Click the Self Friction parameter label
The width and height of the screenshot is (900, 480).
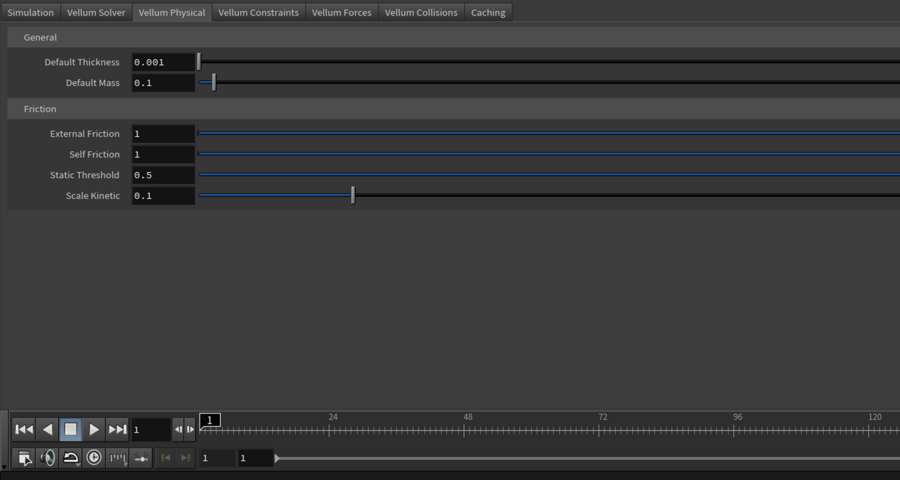coord(95,154)
